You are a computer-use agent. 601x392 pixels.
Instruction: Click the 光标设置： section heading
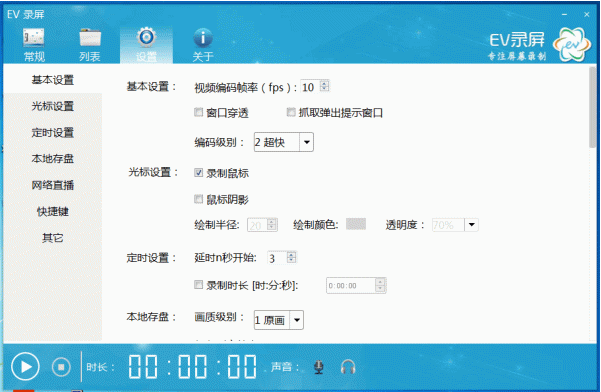click(x=153, y=172)
